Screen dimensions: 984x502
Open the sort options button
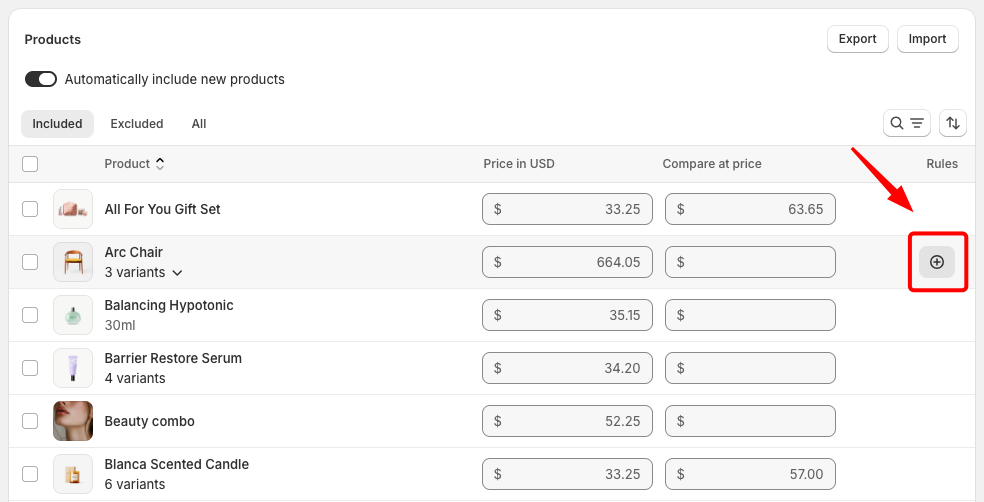coord(953,123)
